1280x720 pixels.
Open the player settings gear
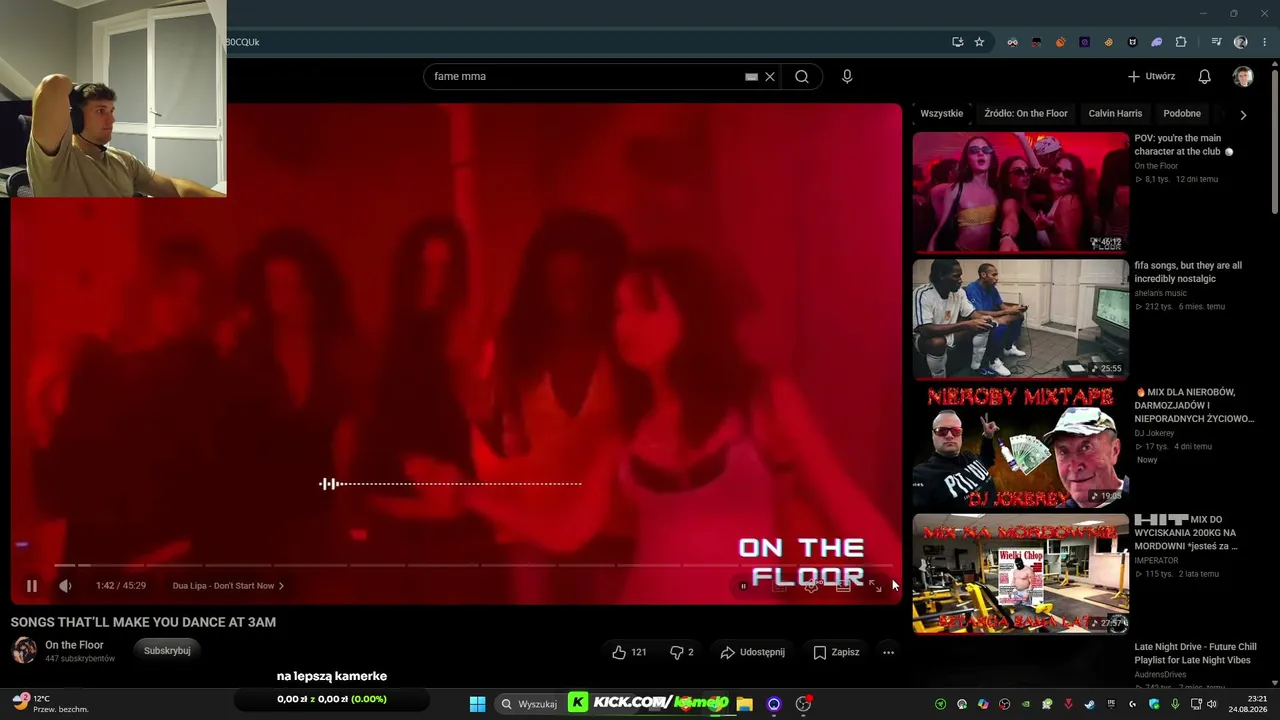click(811, 586)
